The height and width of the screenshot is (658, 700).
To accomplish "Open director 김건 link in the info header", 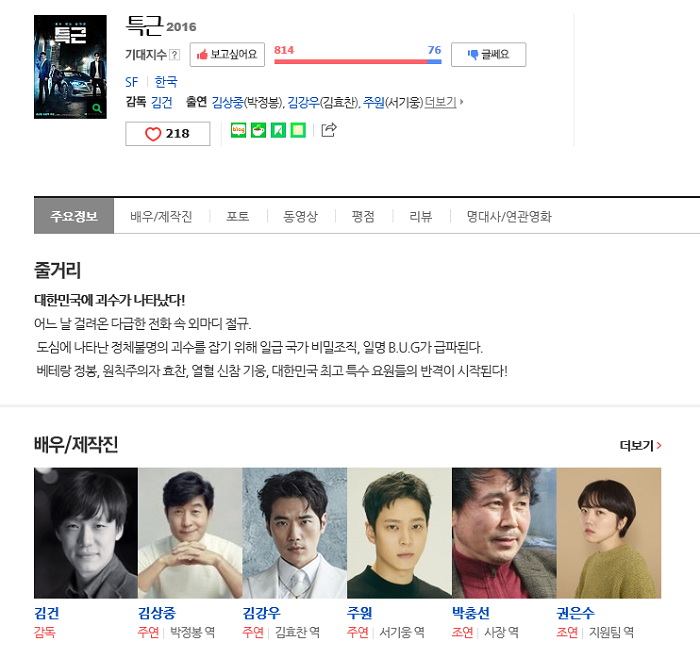I will [162, 102].
